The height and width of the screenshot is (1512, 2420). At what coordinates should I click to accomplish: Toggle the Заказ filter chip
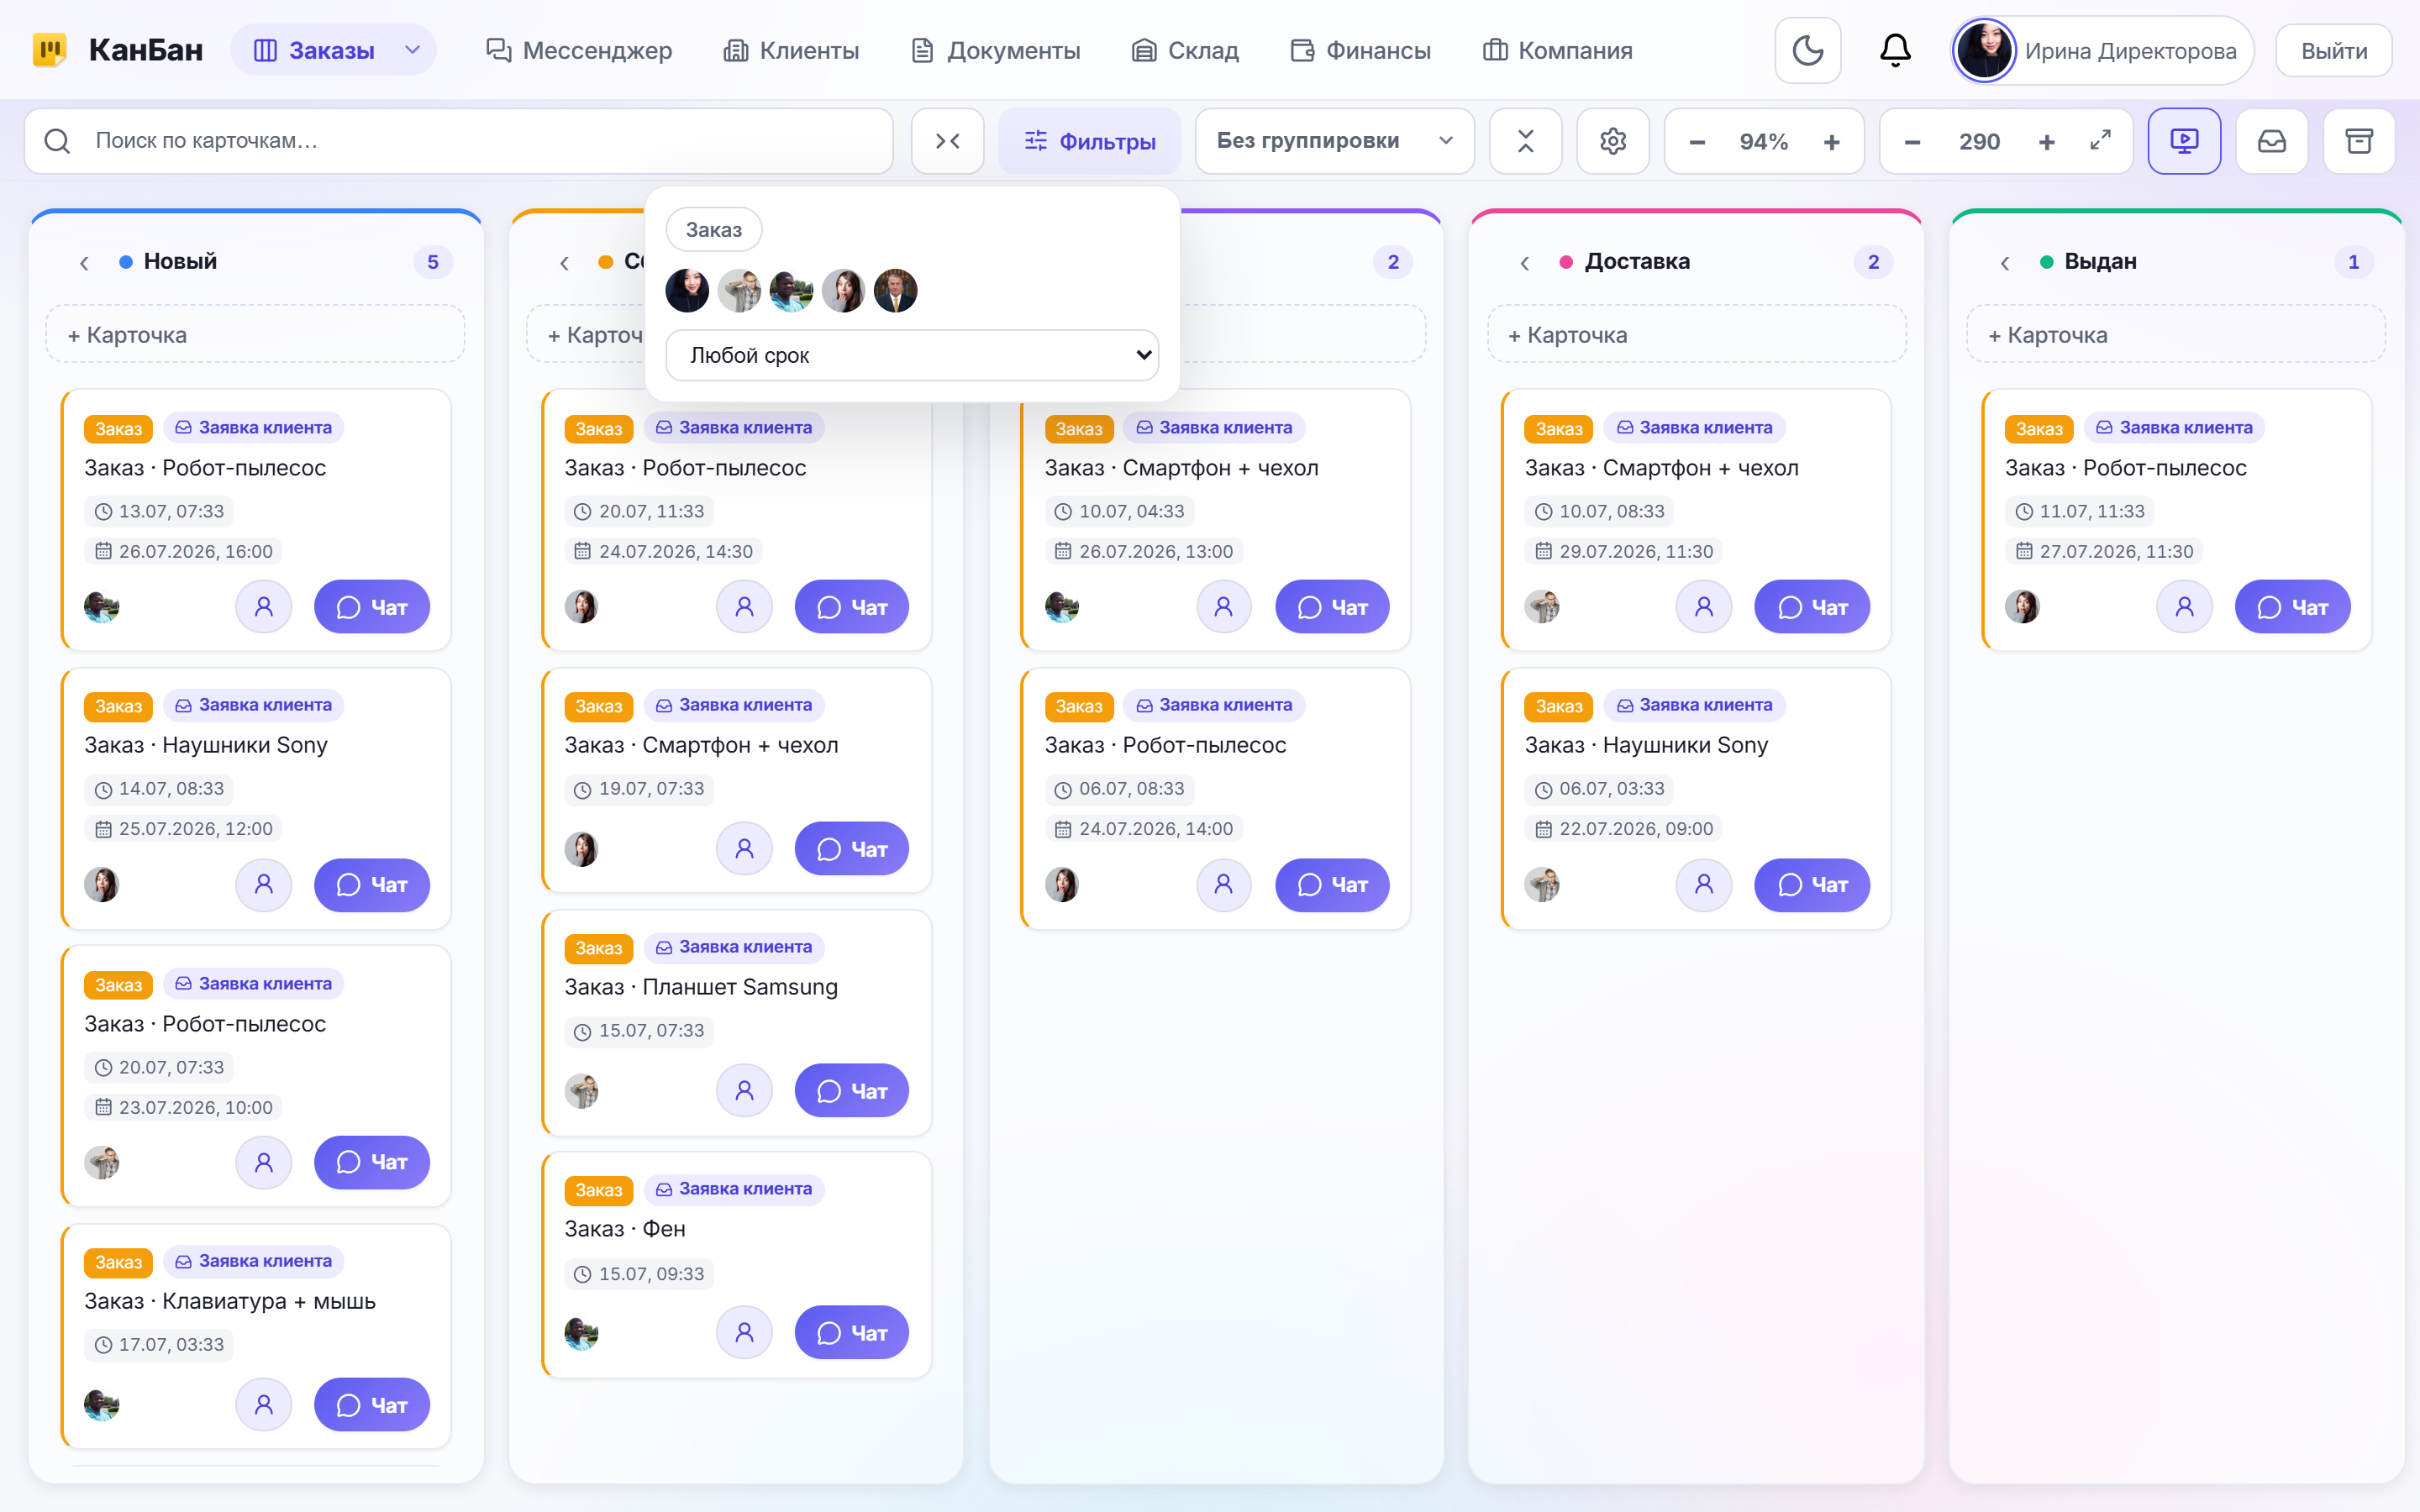click(x=714, y=229)
